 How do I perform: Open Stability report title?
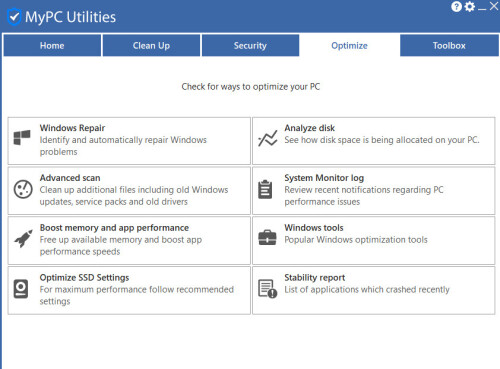[315, 277]
